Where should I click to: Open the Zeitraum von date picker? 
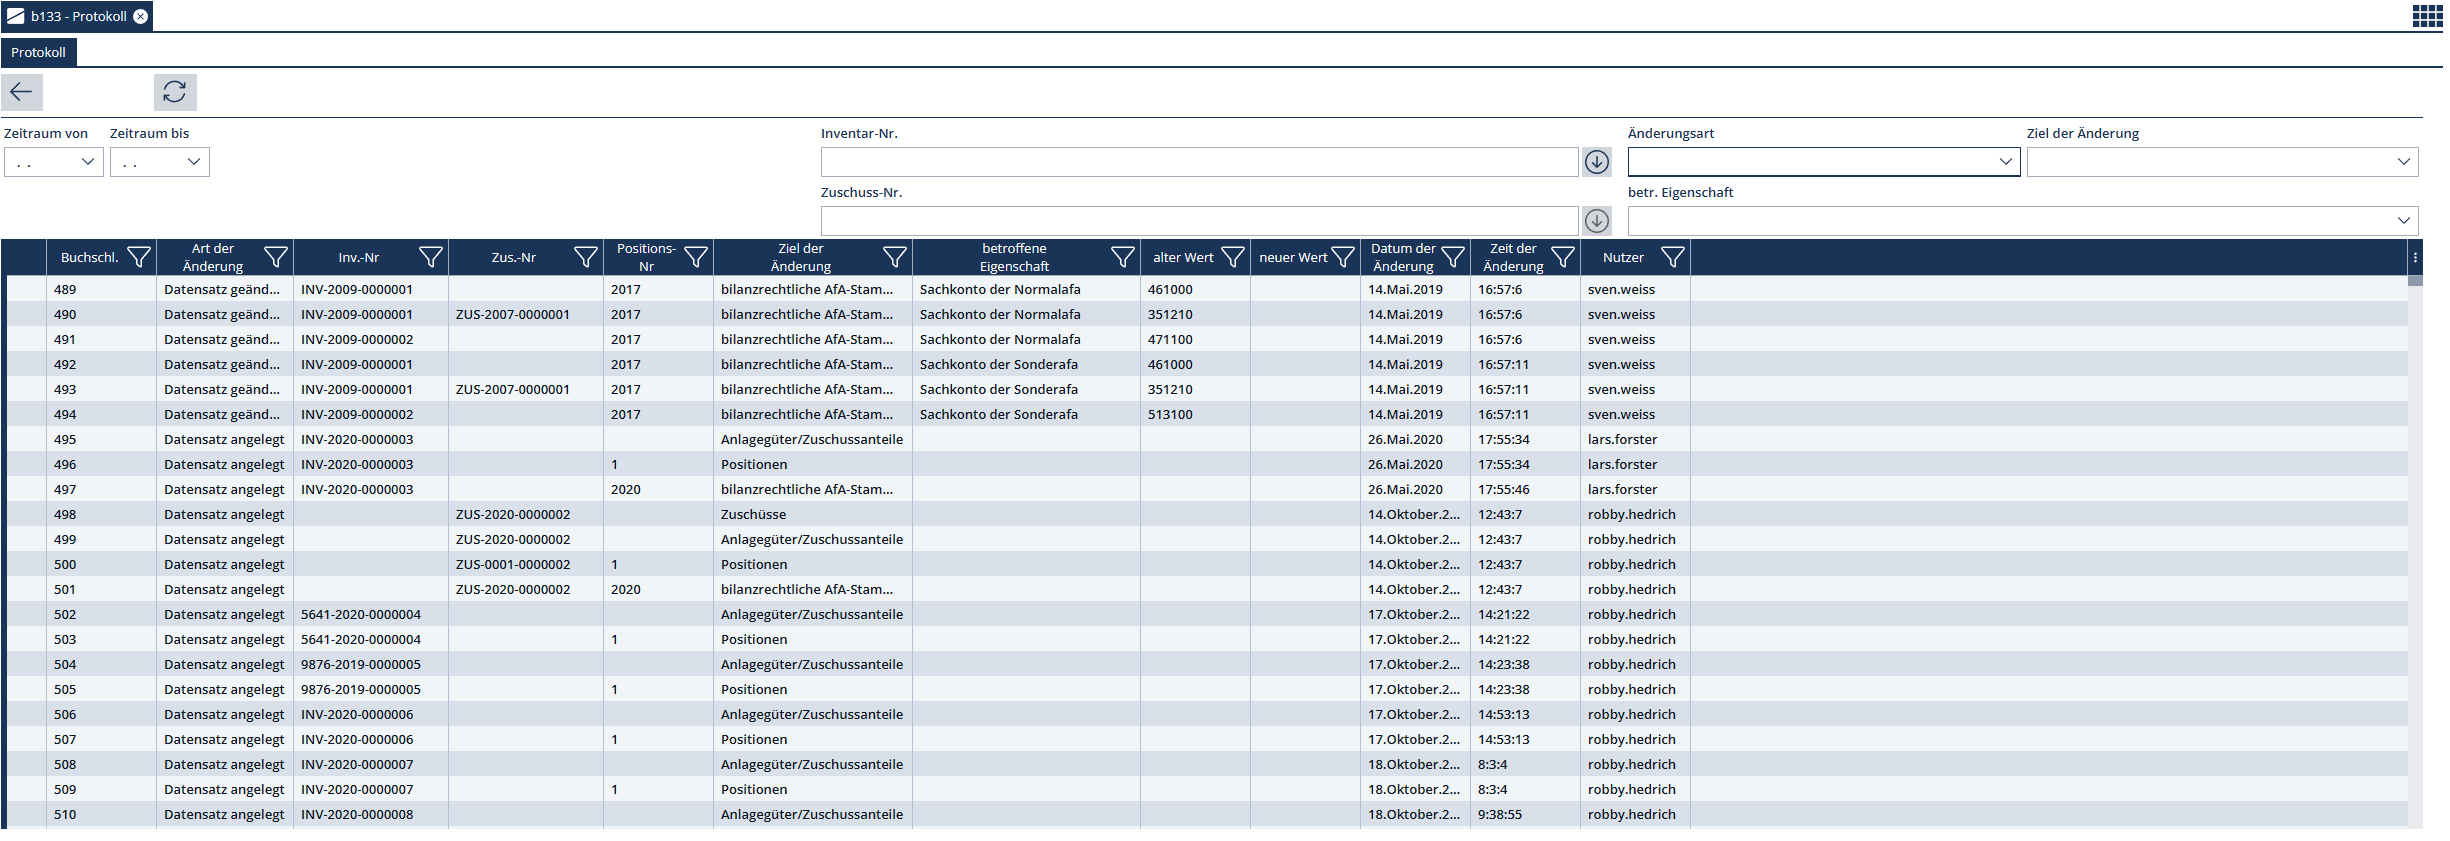point(87,162)
